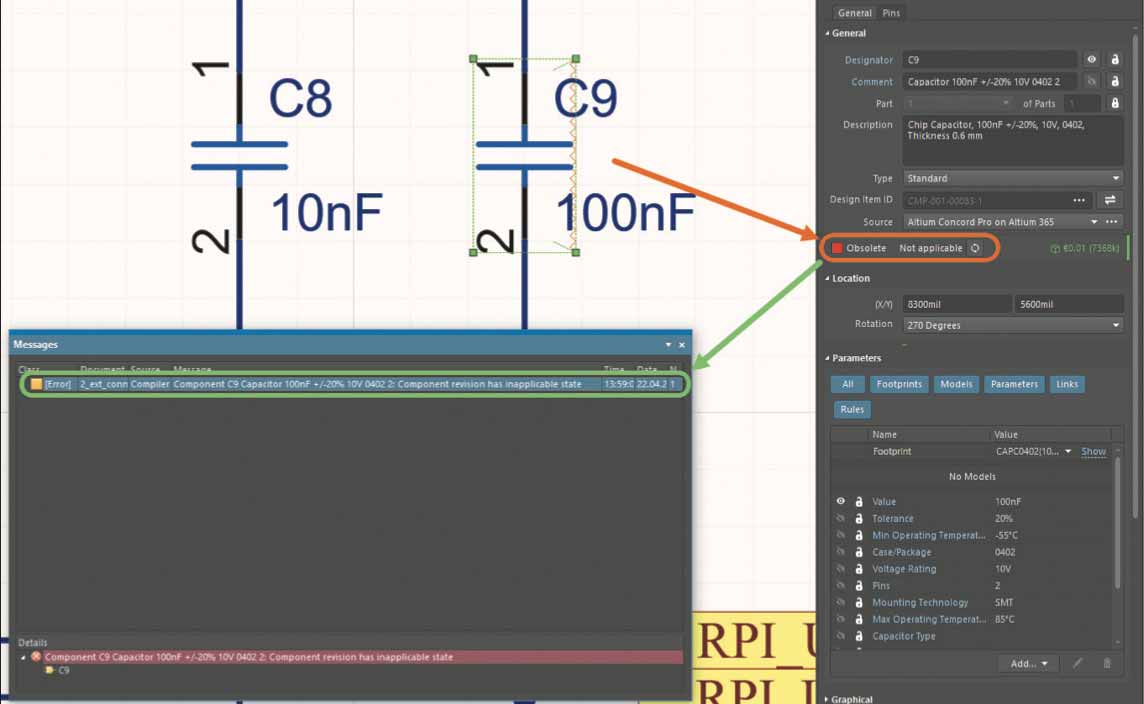The width and height of the screenshot is (1144, 704).
Task: Select the General tab
Action: click(855, 13)
